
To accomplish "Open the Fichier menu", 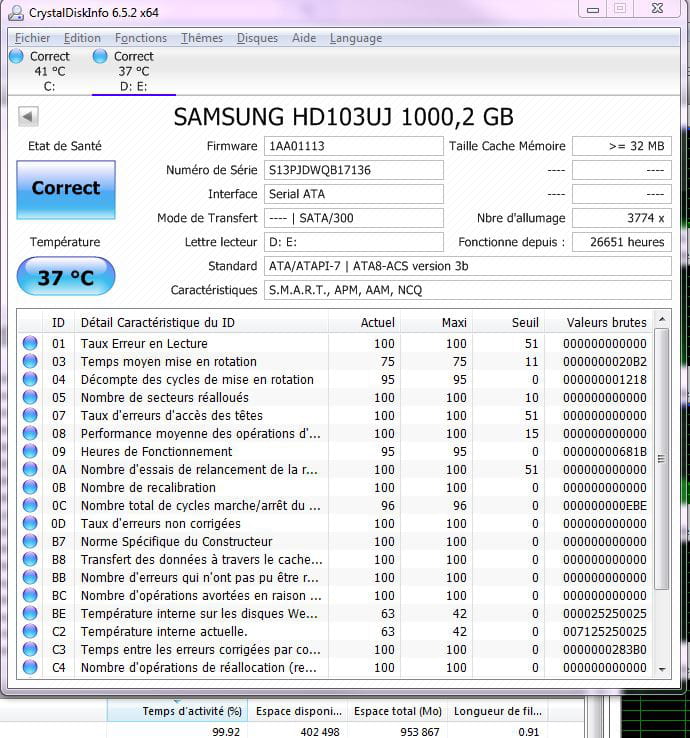I will 32,38.
